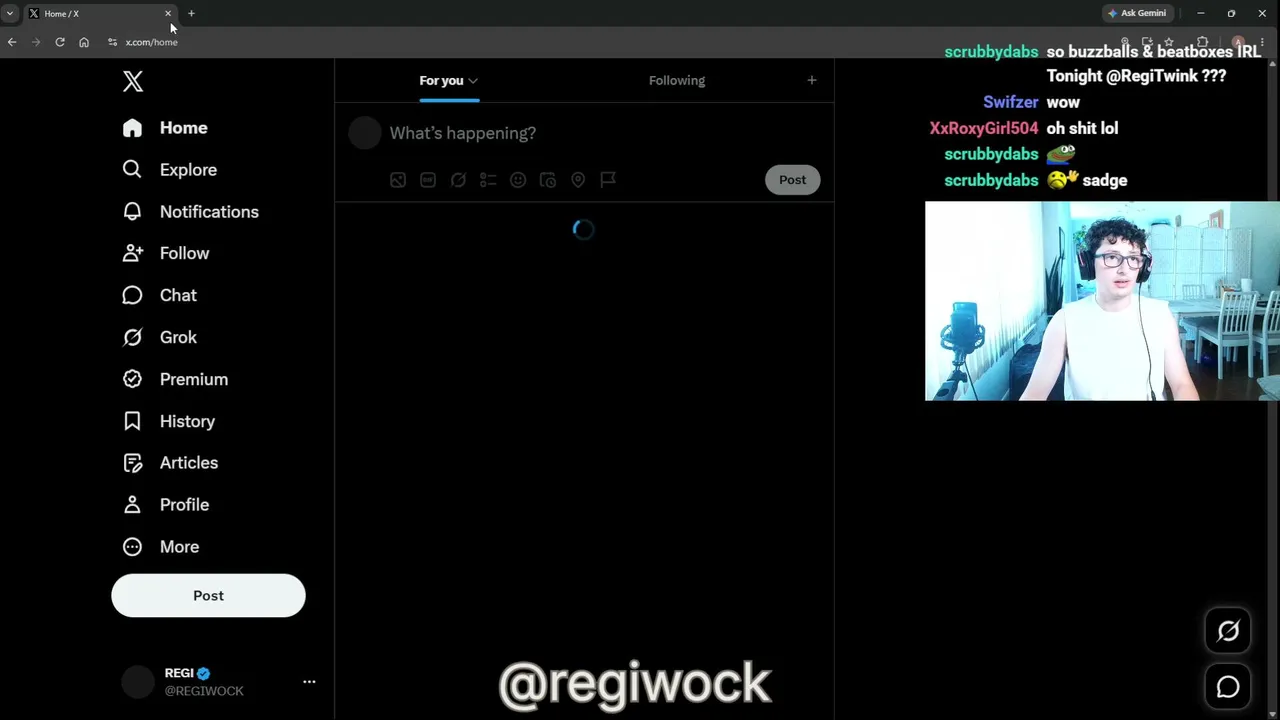This screenshot has width=1280, height=720.
Task: Open the floating Grok button
Action: pos(1228,631)
